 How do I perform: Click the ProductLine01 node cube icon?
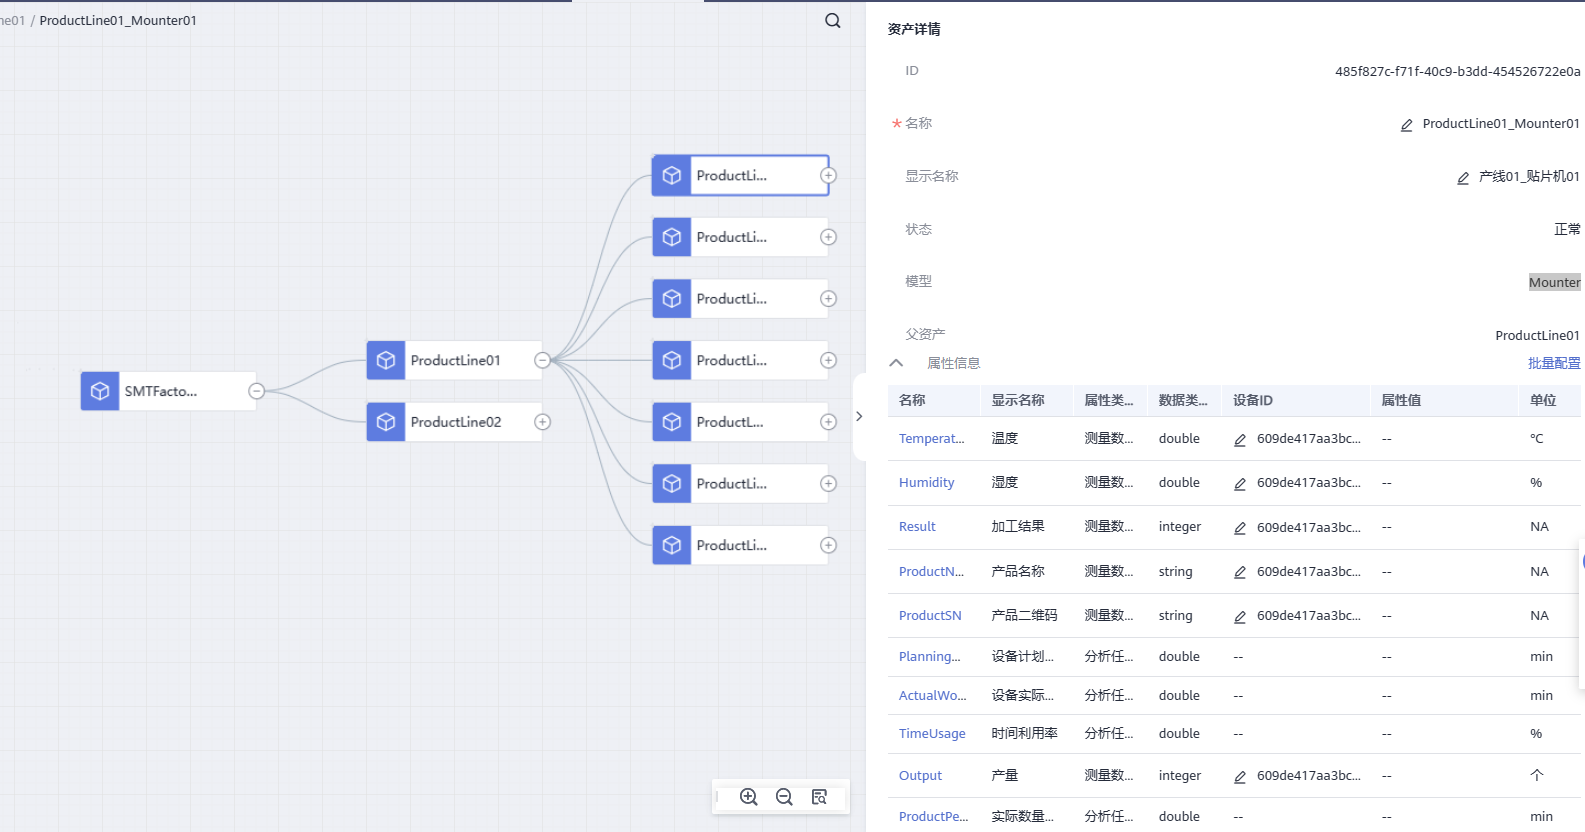tap(386, 360)
